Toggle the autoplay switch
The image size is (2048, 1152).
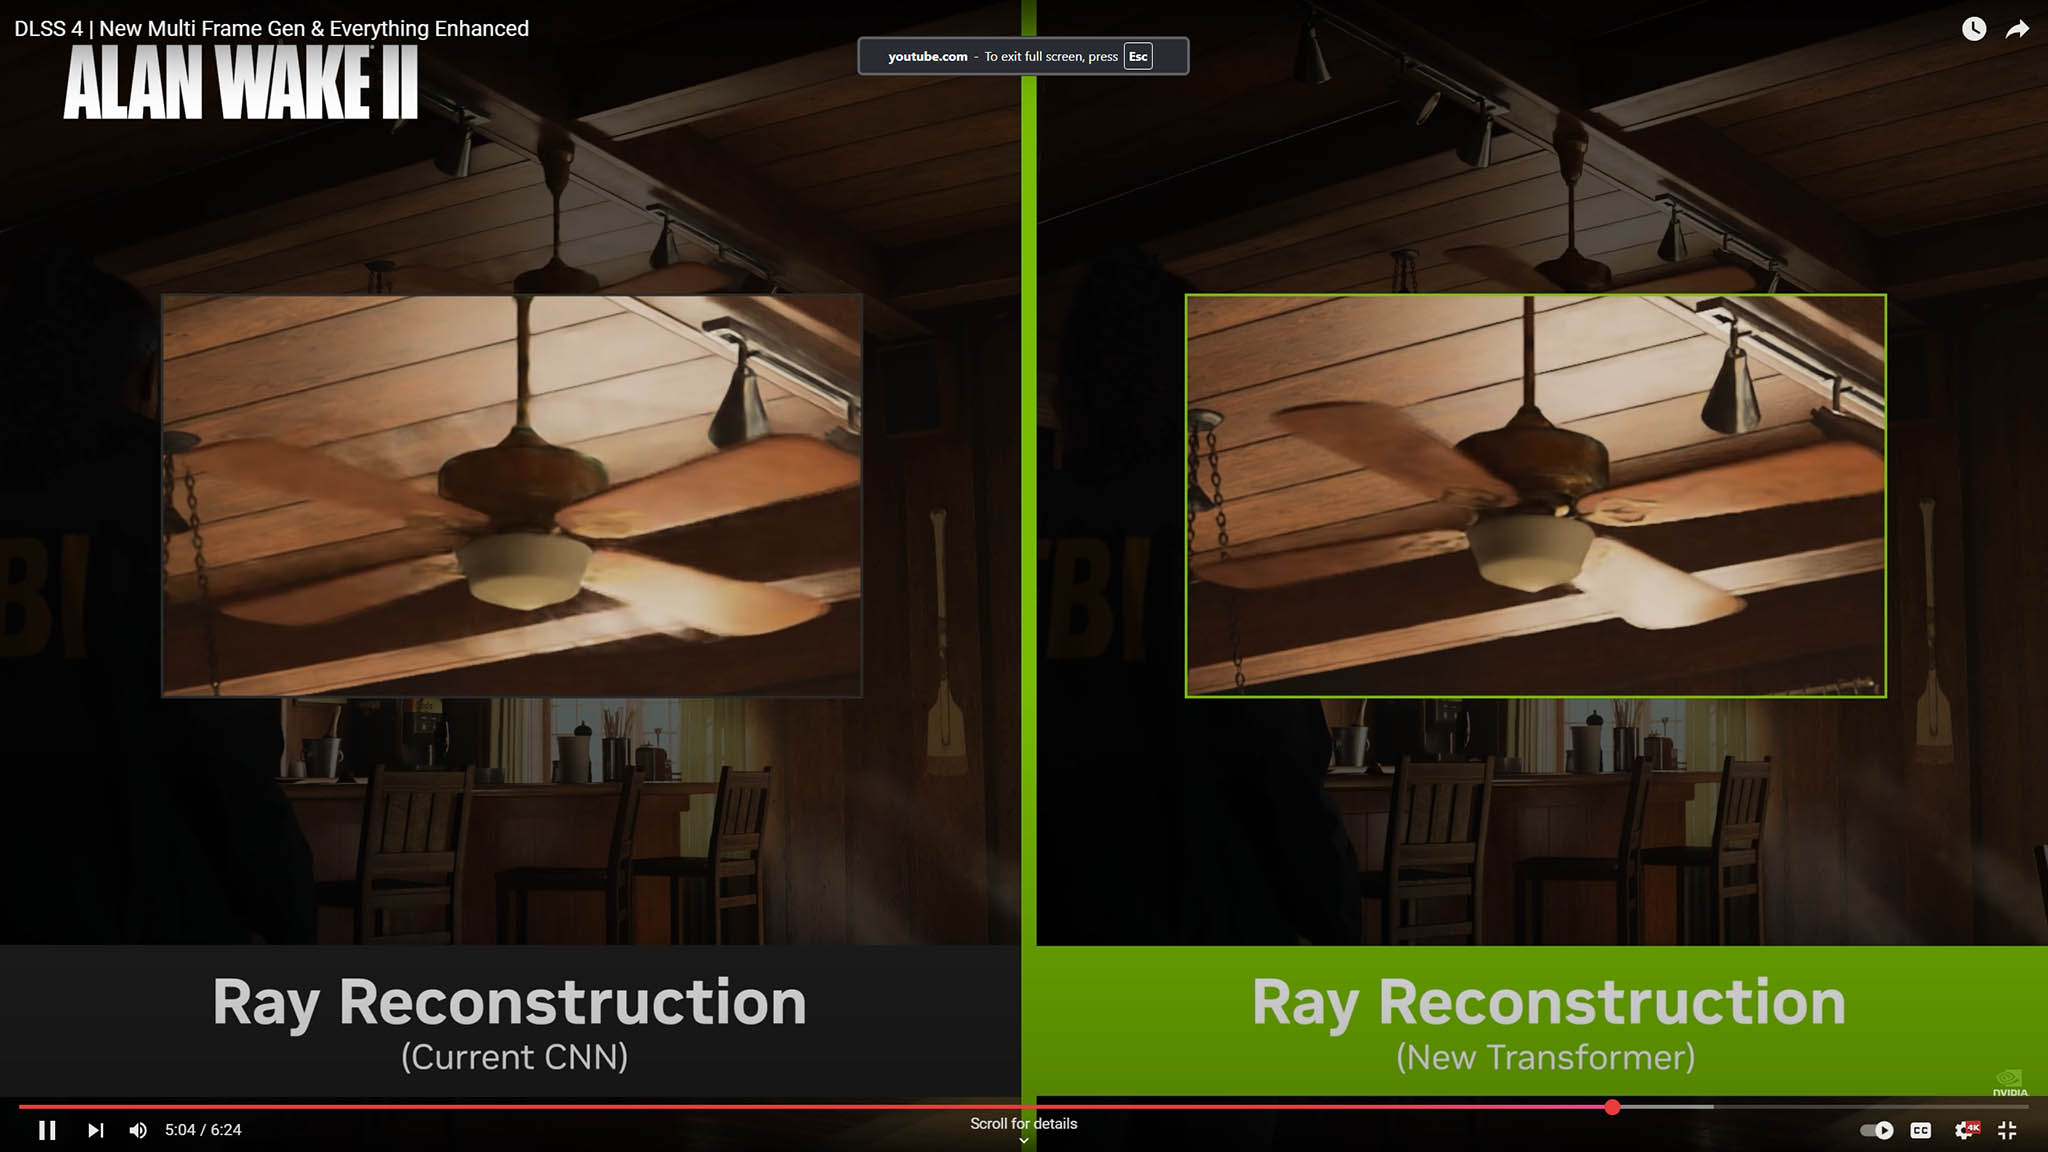click(x=1876, y=1130)
